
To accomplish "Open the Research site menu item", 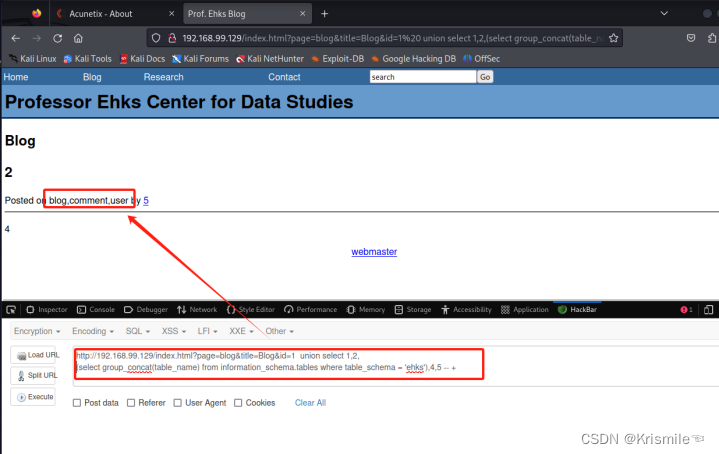I will click(164, 77).
